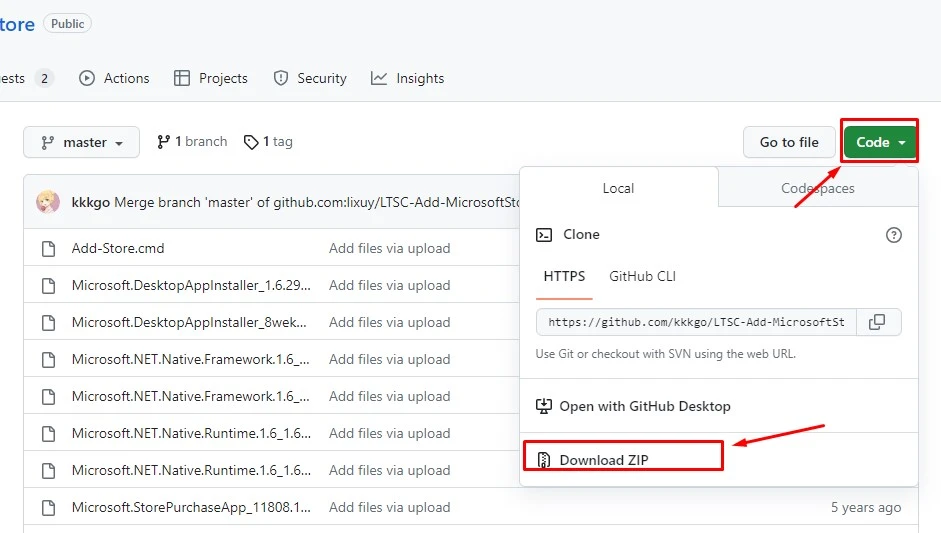Toggle the green Code dropdown button
This screenshot has height=533, width=941.
[x=880, y=142]
